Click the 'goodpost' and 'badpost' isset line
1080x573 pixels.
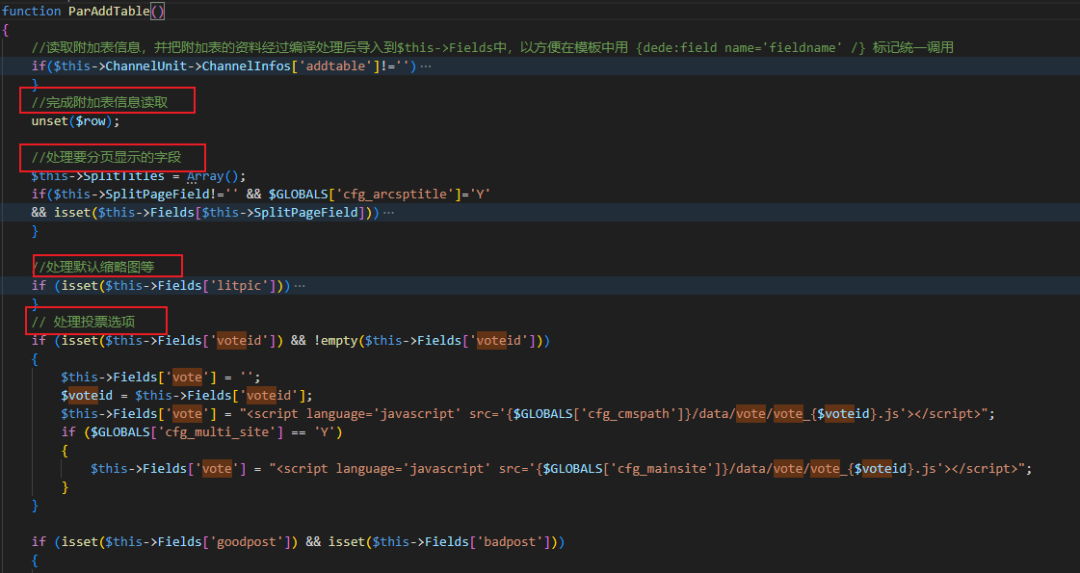pos(298,542)
